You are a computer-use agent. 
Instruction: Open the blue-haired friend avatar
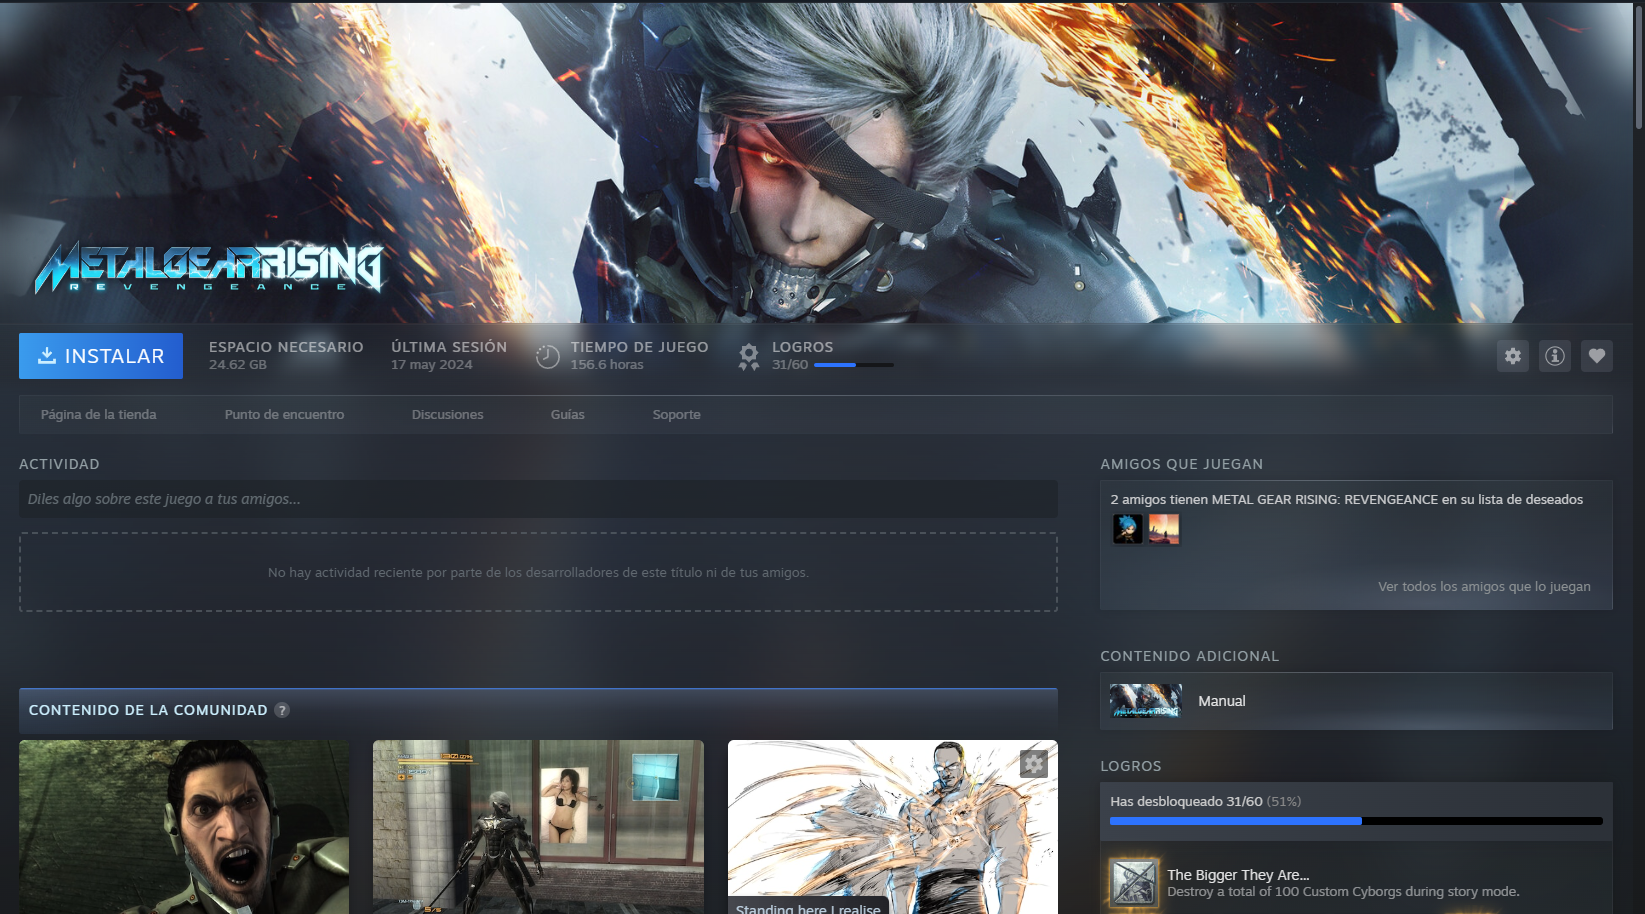[x=1127, y=529]
